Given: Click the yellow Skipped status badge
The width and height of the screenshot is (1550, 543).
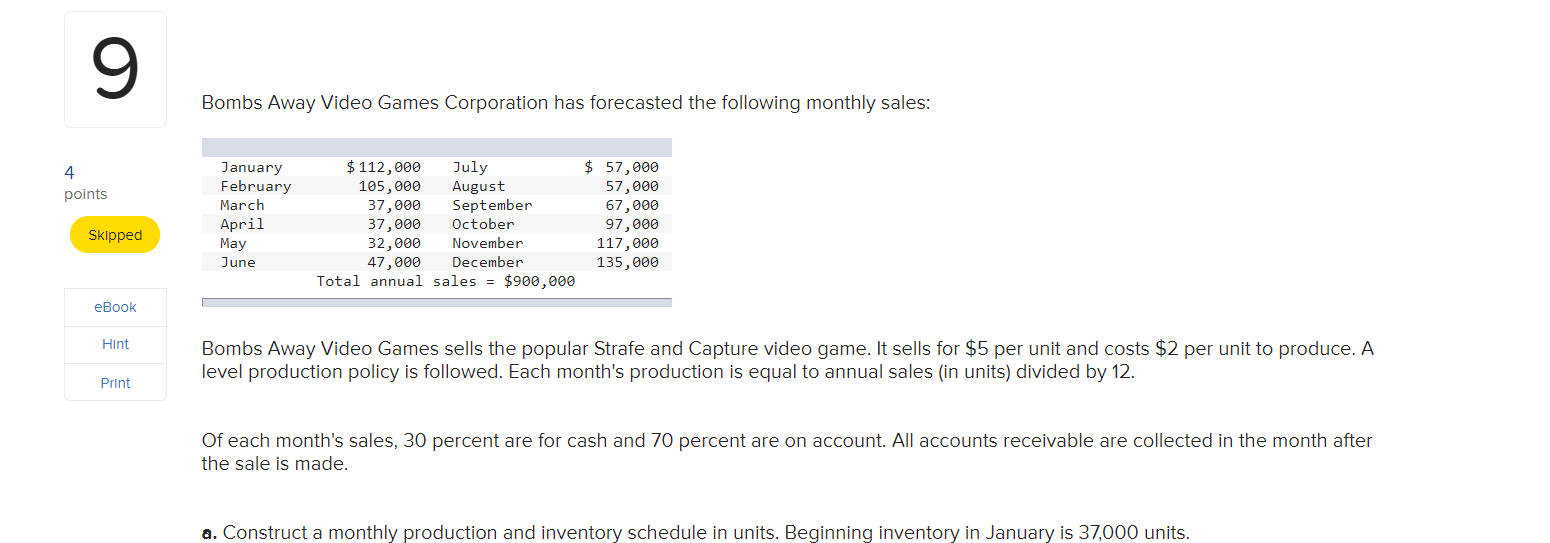Looking at the screenshot, I should coord(115,235).
